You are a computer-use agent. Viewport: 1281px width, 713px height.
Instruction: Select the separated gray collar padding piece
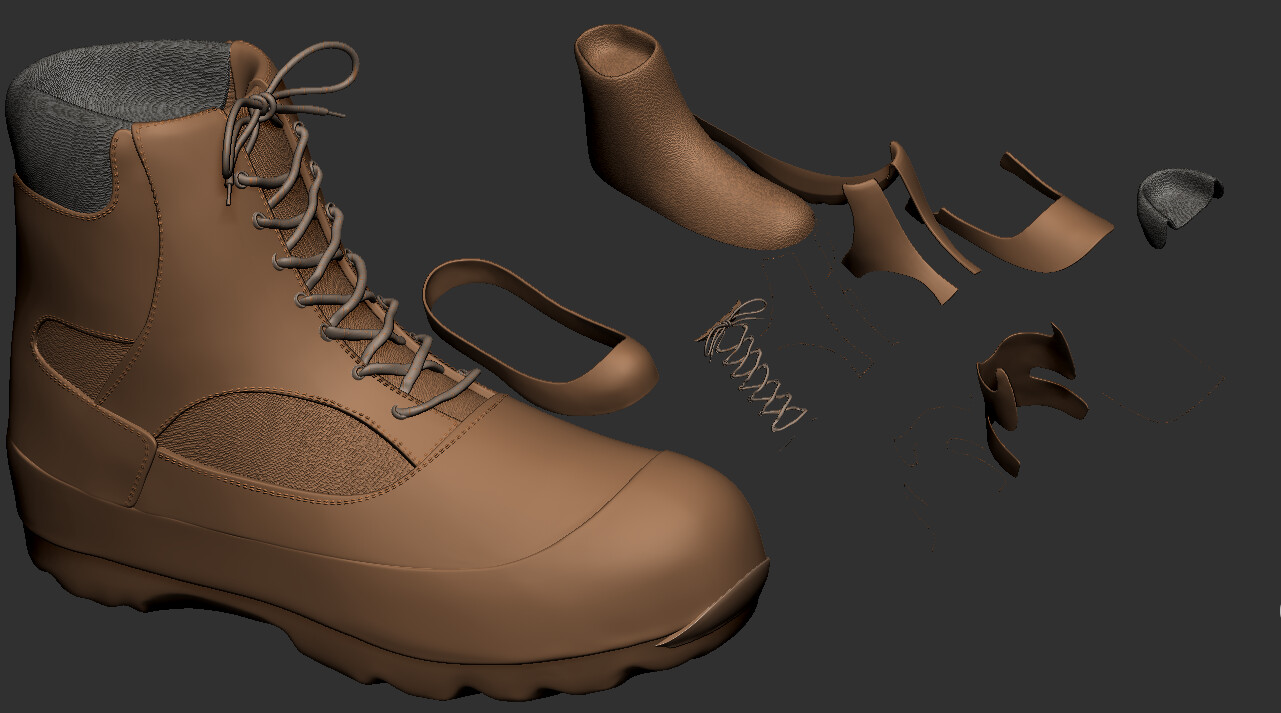(x=1175, y=205)
